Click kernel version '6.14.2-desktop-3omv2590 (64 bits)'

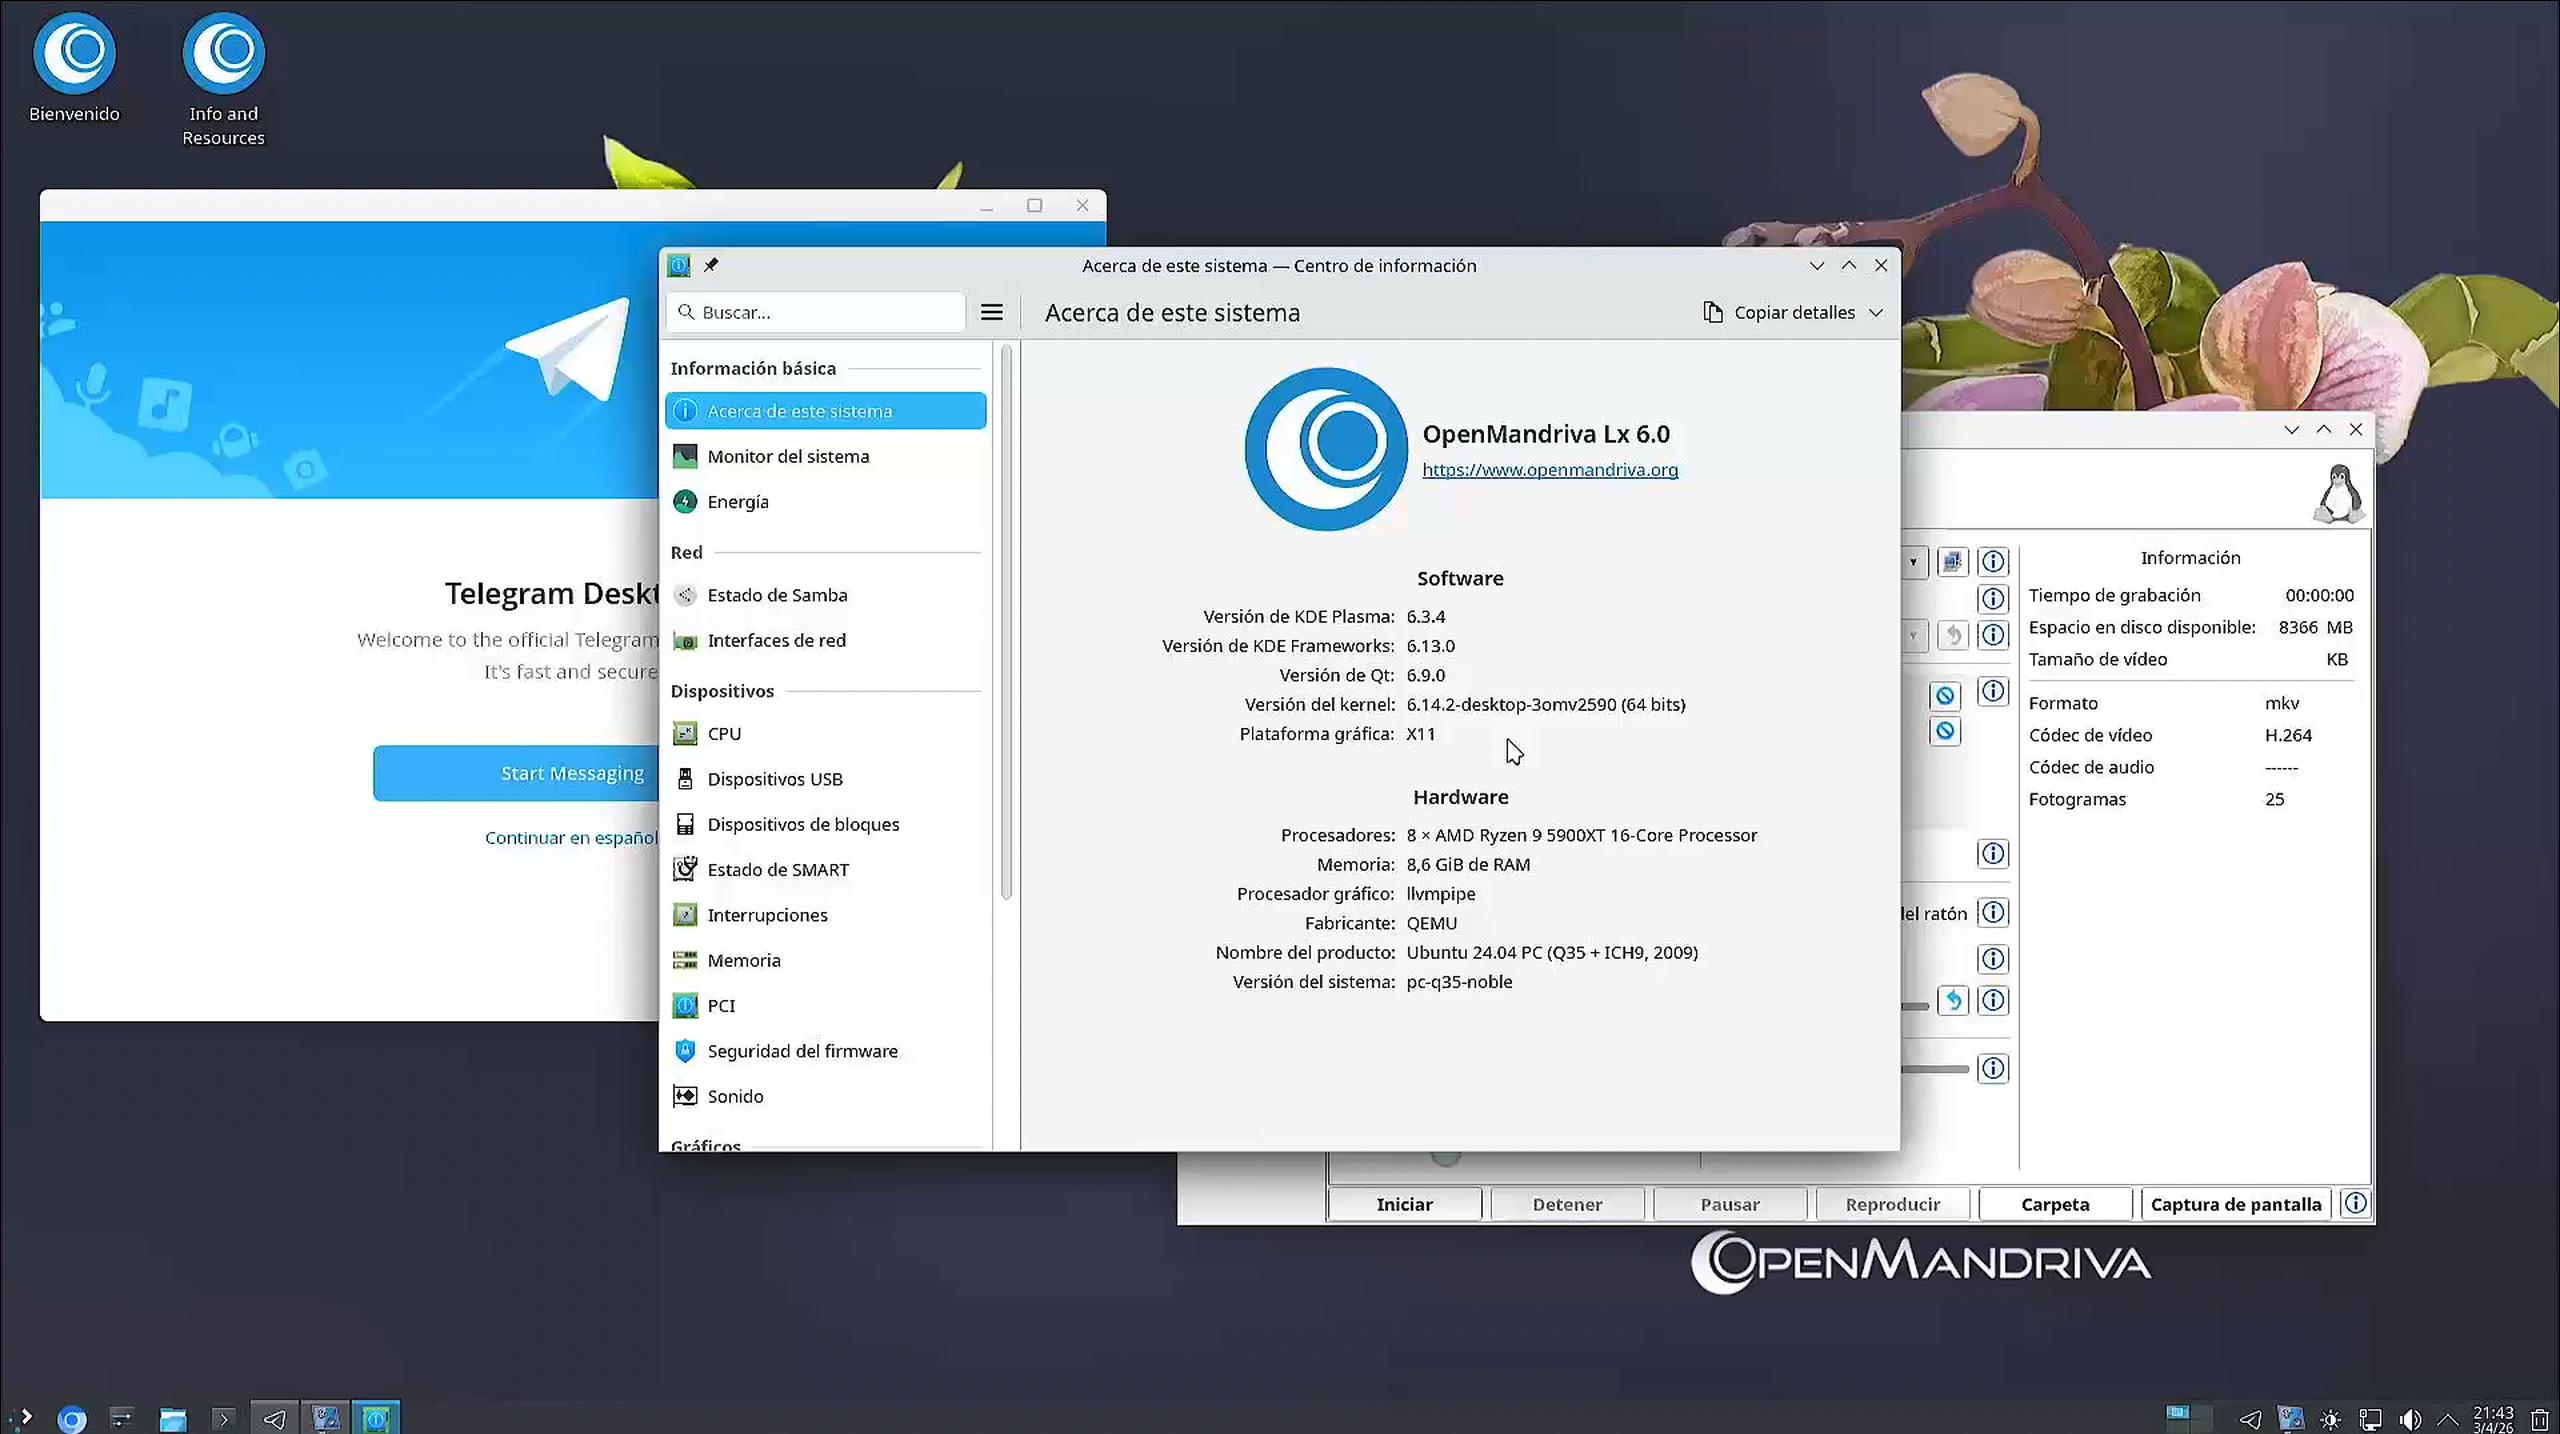1545,704
